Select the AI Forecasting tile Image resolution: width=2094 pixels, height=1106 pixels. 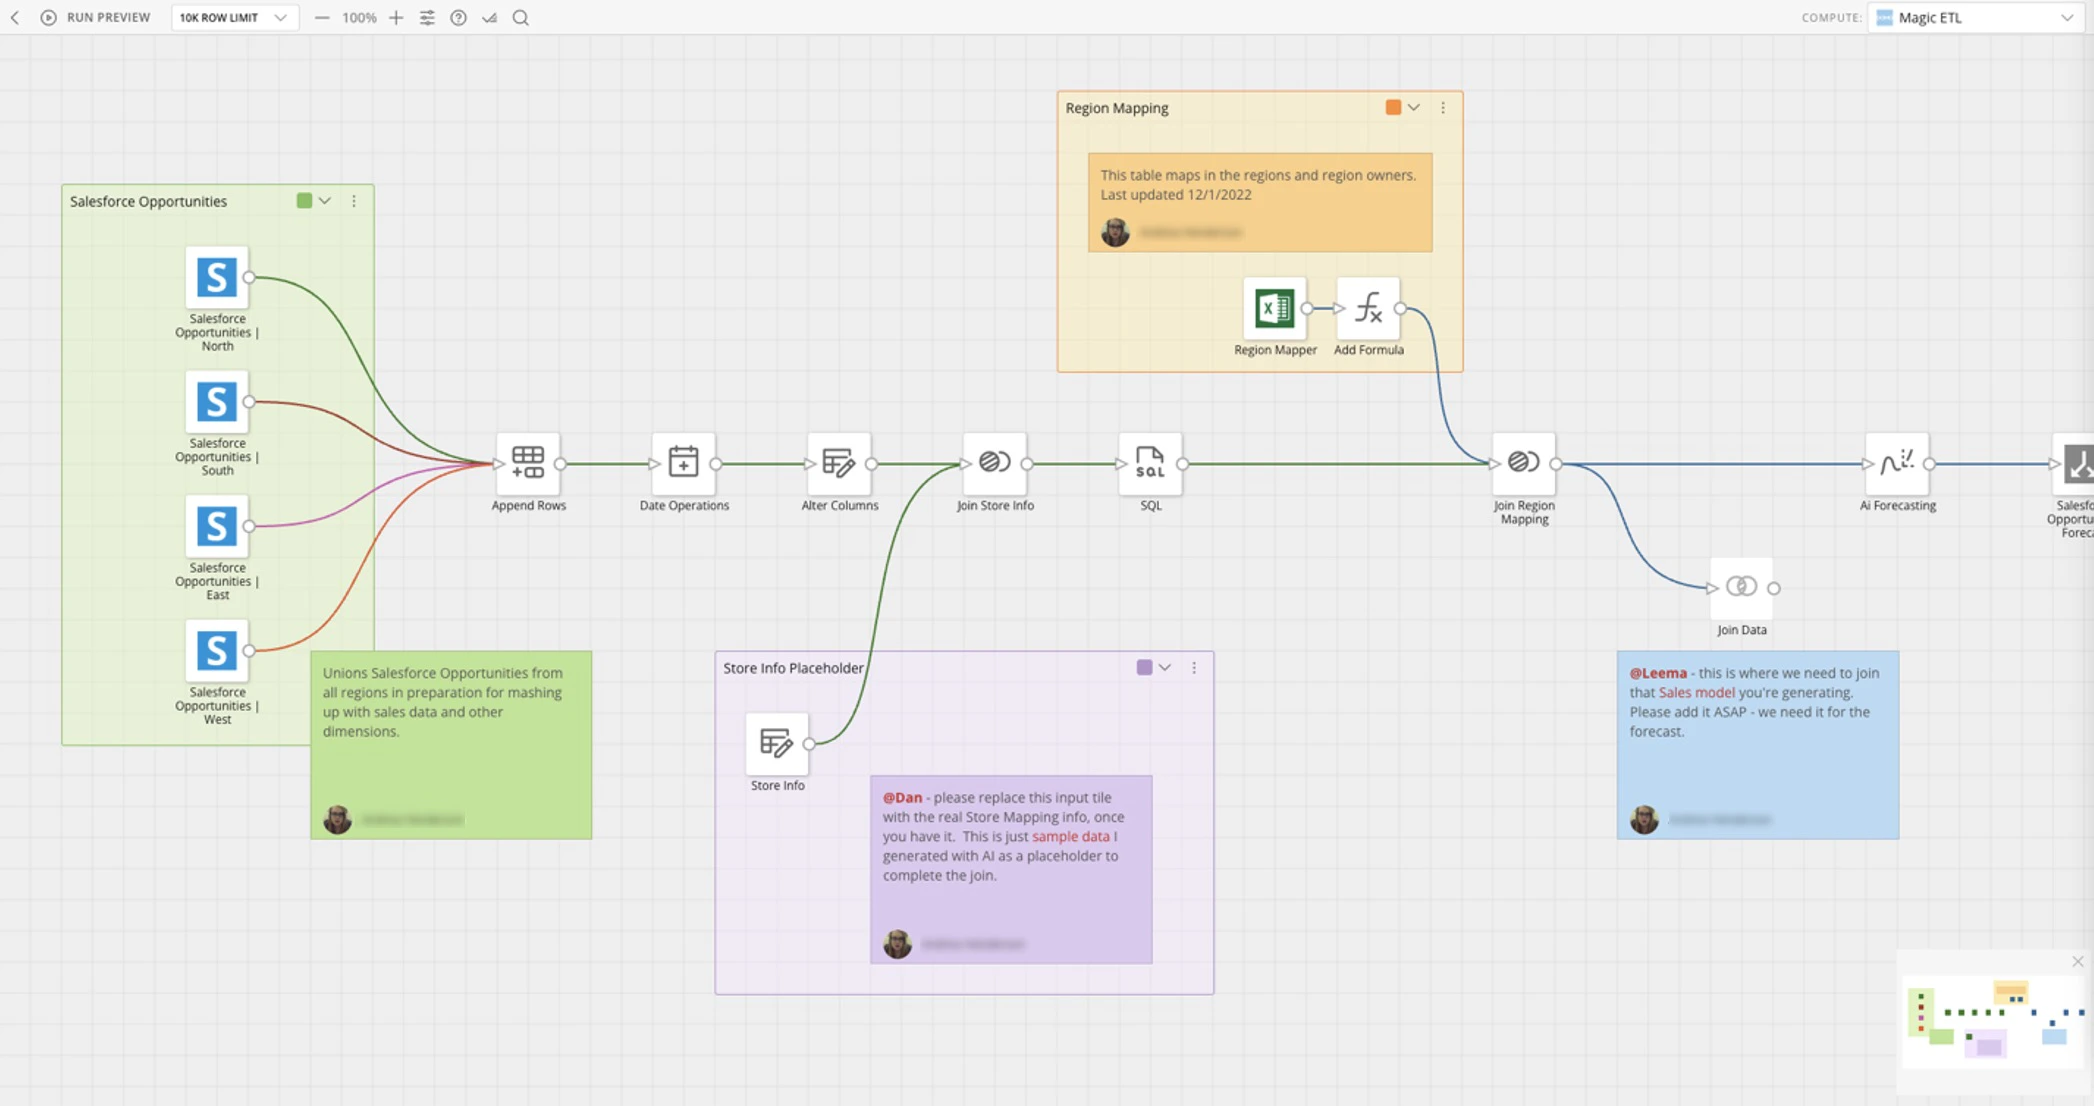pyautogui.click(x=1897, y=463)
